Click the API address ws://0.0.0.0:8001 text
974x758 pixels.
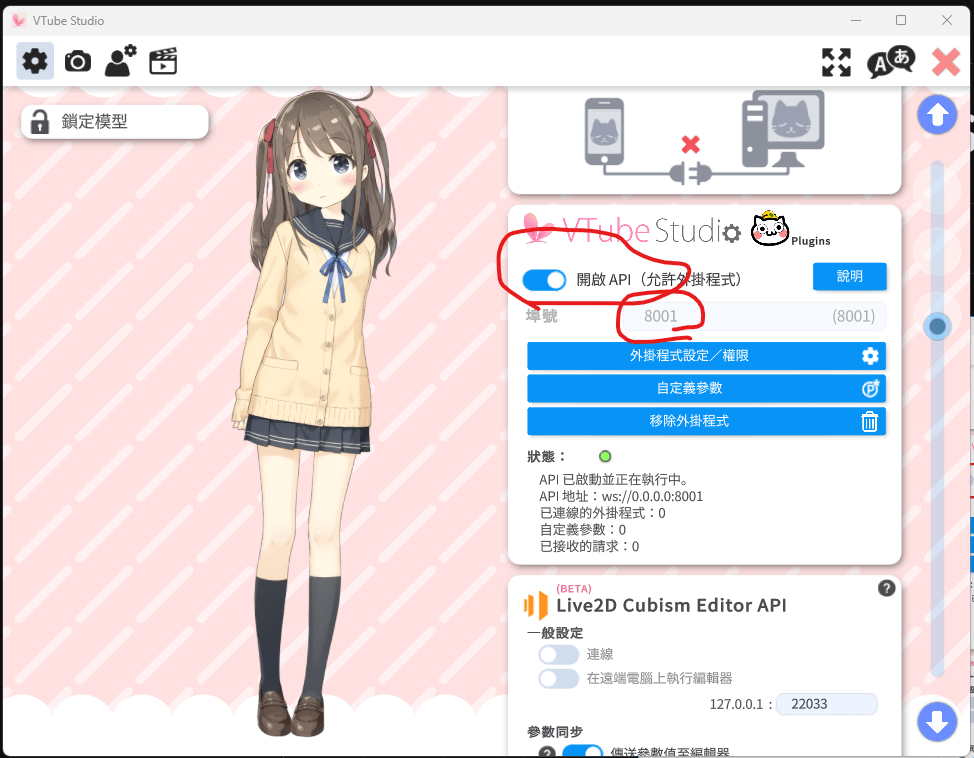[621, 496]
